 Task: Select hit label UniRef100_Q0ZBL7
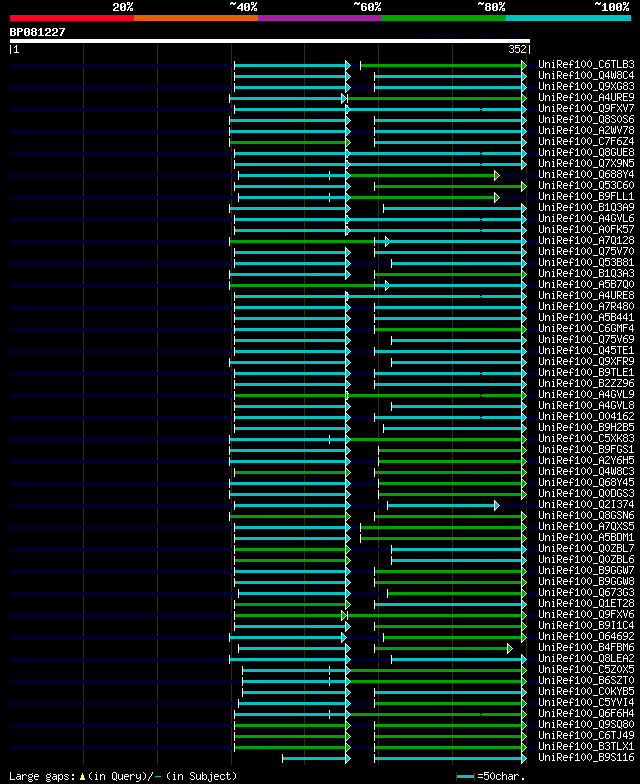coord(586,548)
